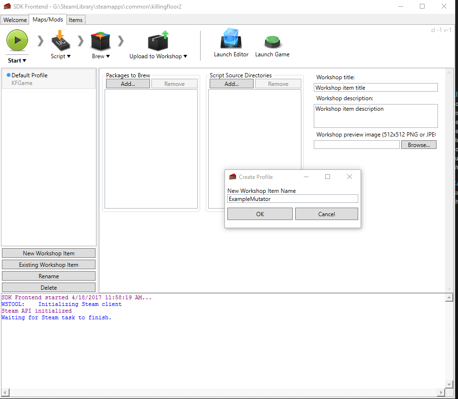Screen dimensions: 458x399
Task: Click the New Workshop Item Name field
Action: click(x=293, y=199)
